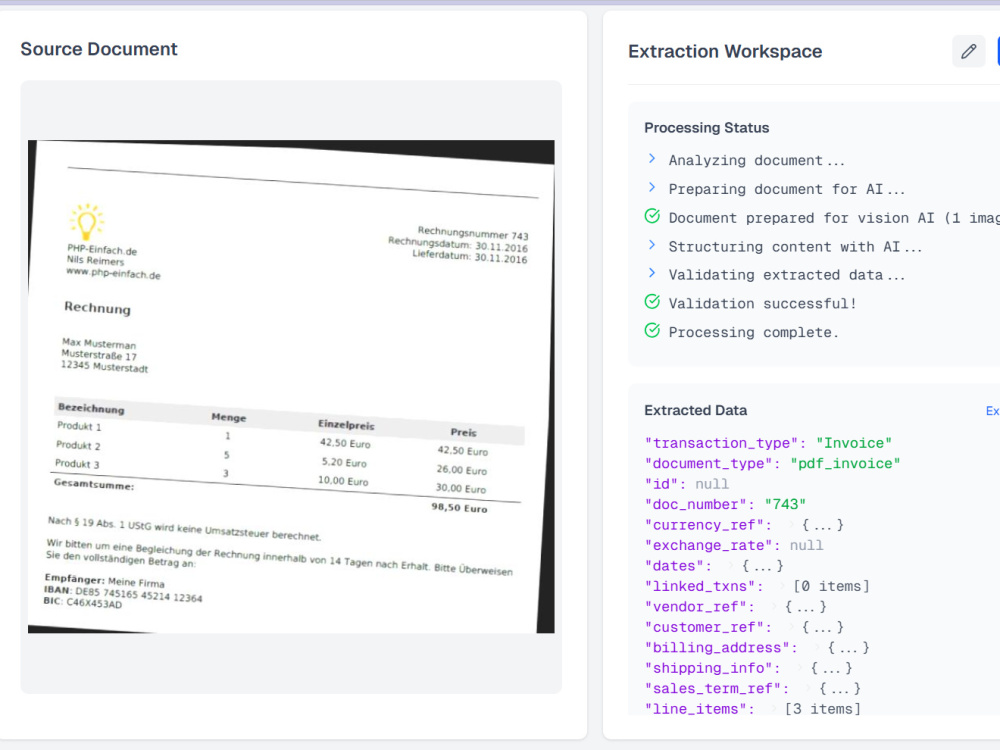The width and height of the screenshot is (1000, 750).
Task: Click chevron icon beside Preparing document for AI
Action: pos(652,187)
